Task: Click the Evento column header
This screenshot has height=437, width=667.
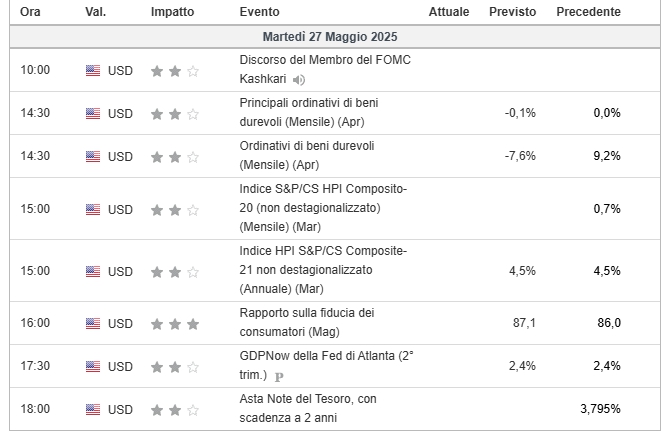Action: click(x=259, y=12)
